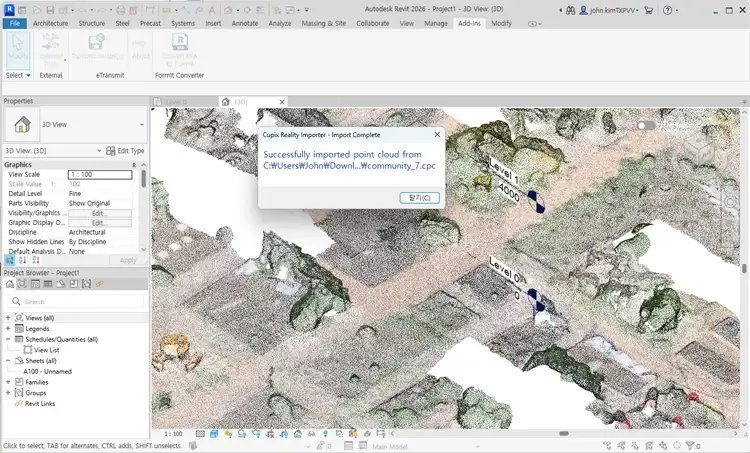Open the Select panel dropdown
Viewport: 750px width, 453px height.
click(18, 75)
